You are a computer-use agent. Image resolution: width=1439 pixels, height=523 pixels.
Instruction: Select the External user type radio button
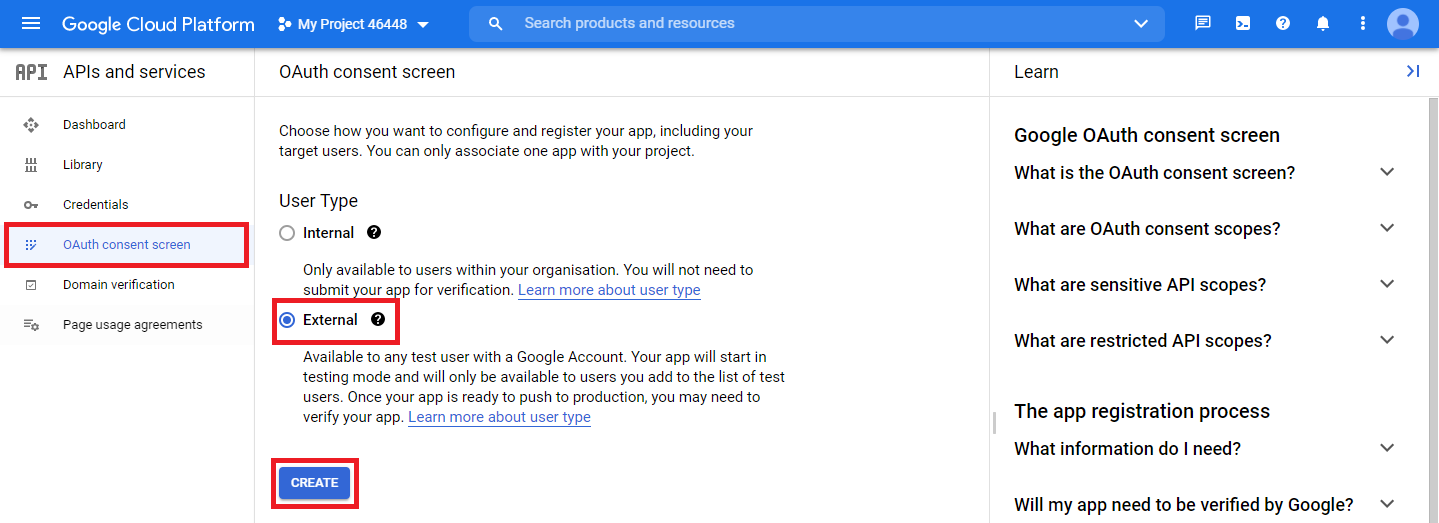[x=287, y=320]
